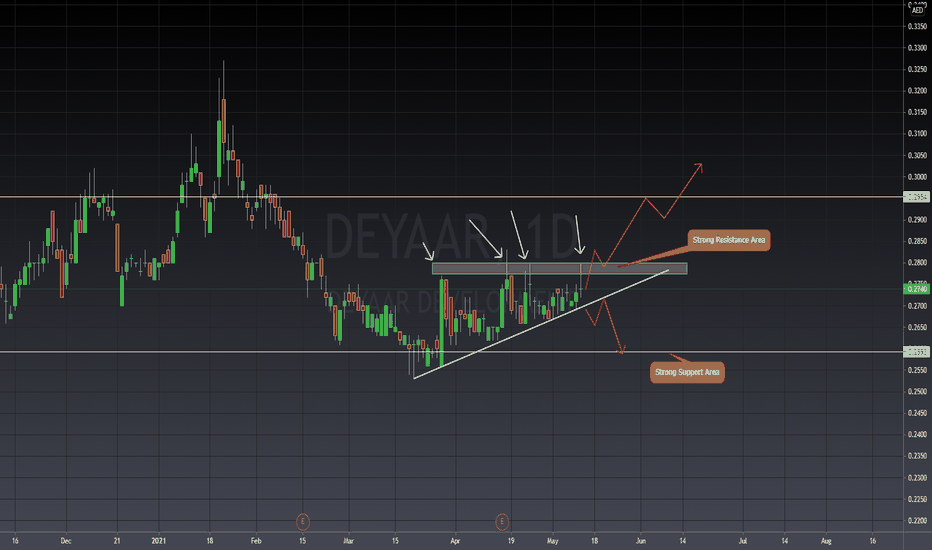
Task: Select the 0.2593 horizontal line price label
Action: pos(917,352)
